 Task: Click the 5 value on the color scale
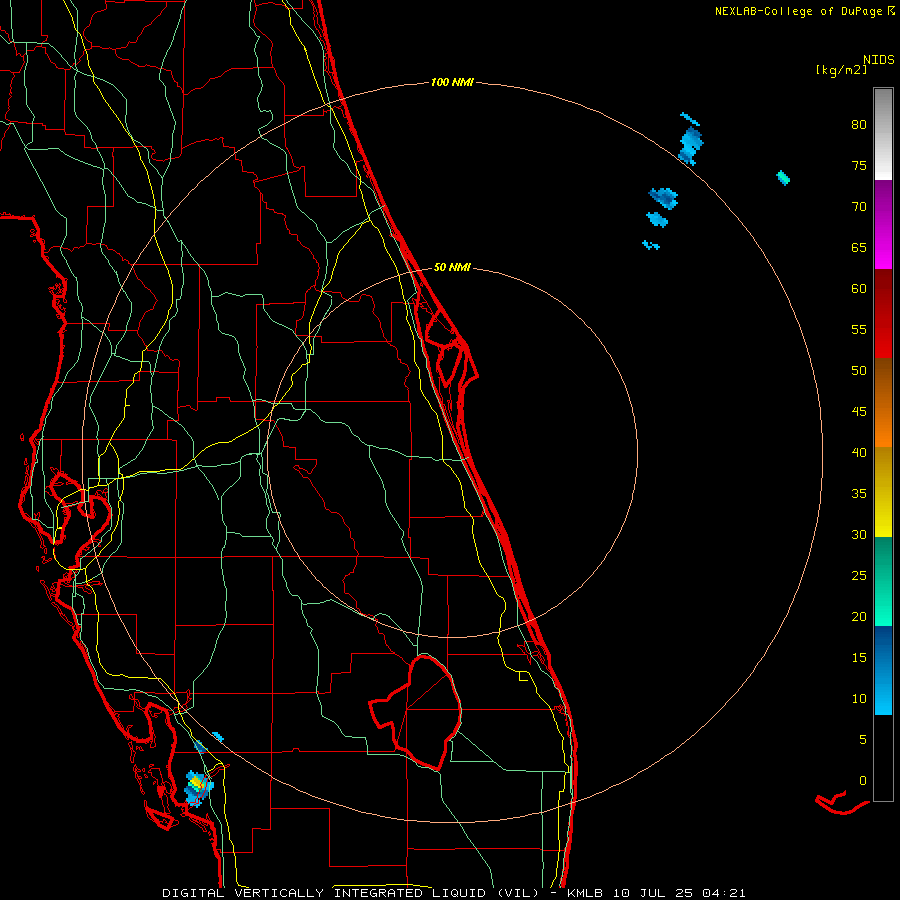pos(863,740)
